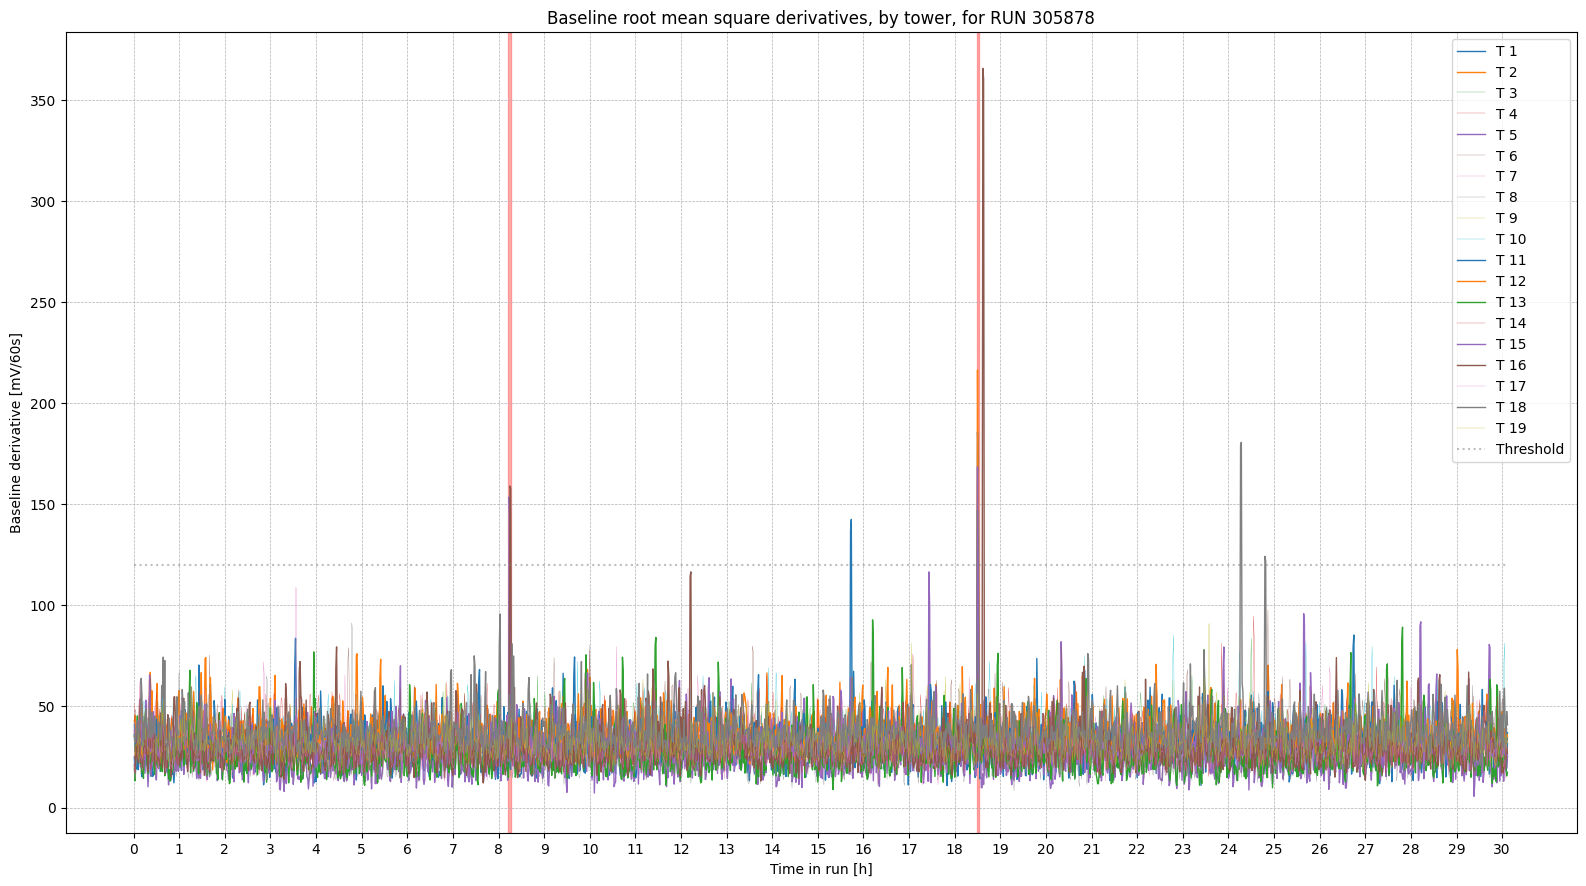1586x886 pixels.
Task: Click the plot title mentioning RUN 305878
Action: 820,18
